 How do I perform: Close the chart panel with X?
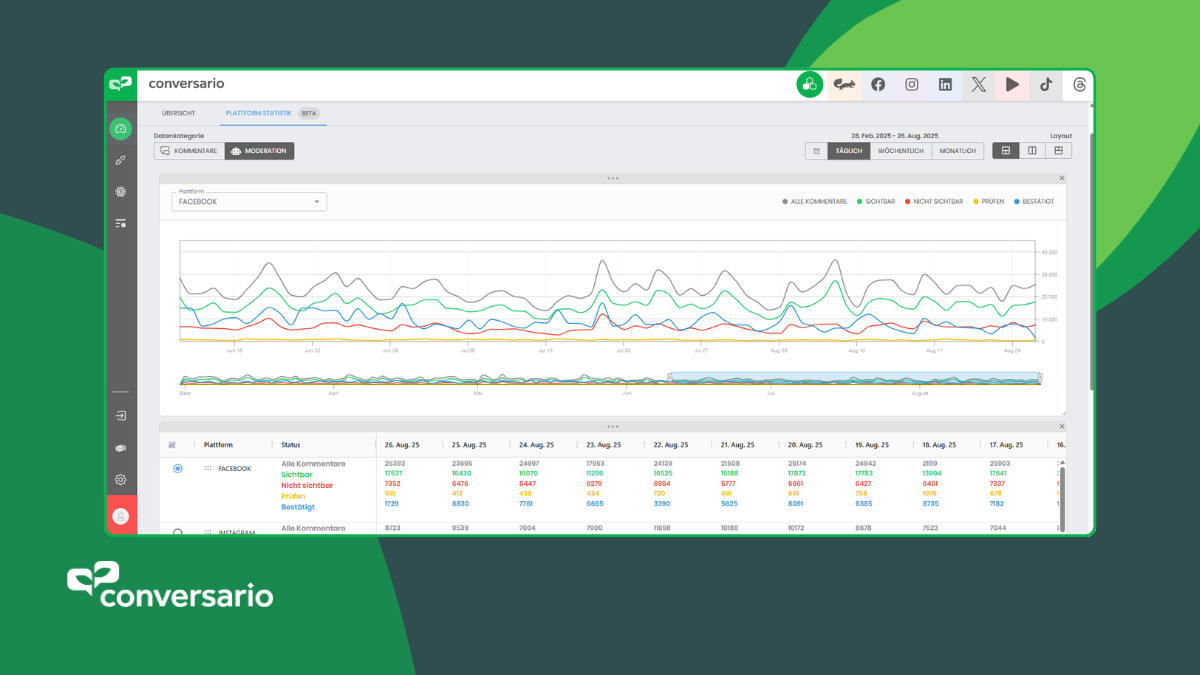coord(1062,178)
